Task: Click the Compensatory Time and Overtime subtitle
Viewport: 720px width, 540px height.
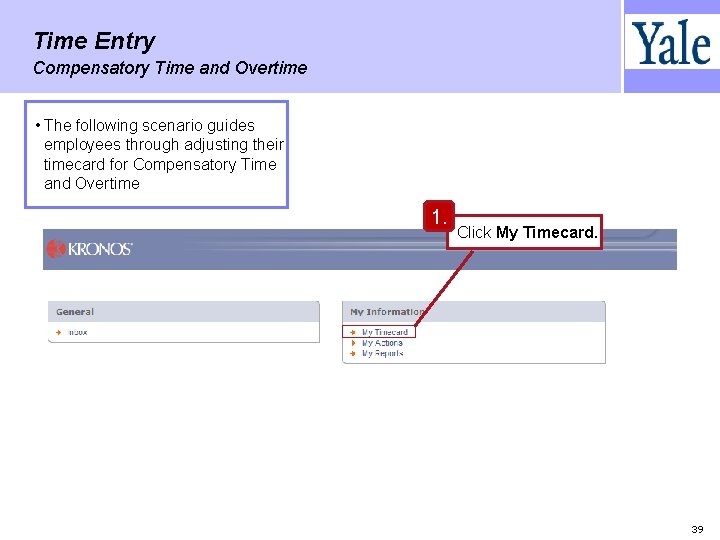Action: 170,68
